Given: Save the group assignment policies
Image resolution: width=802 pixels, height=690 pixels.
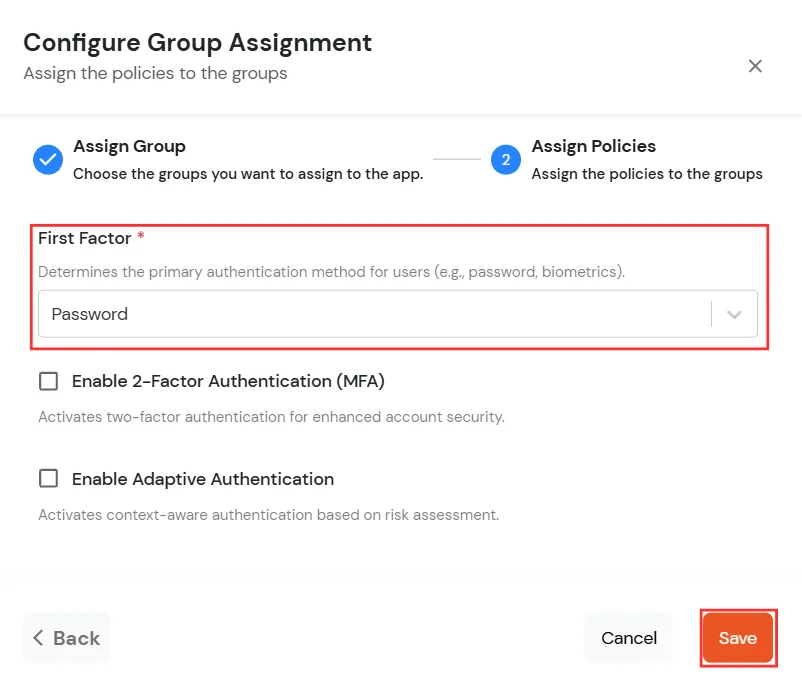Looking at the screenshot, I should pyautogui.click(x=738, y=638).
